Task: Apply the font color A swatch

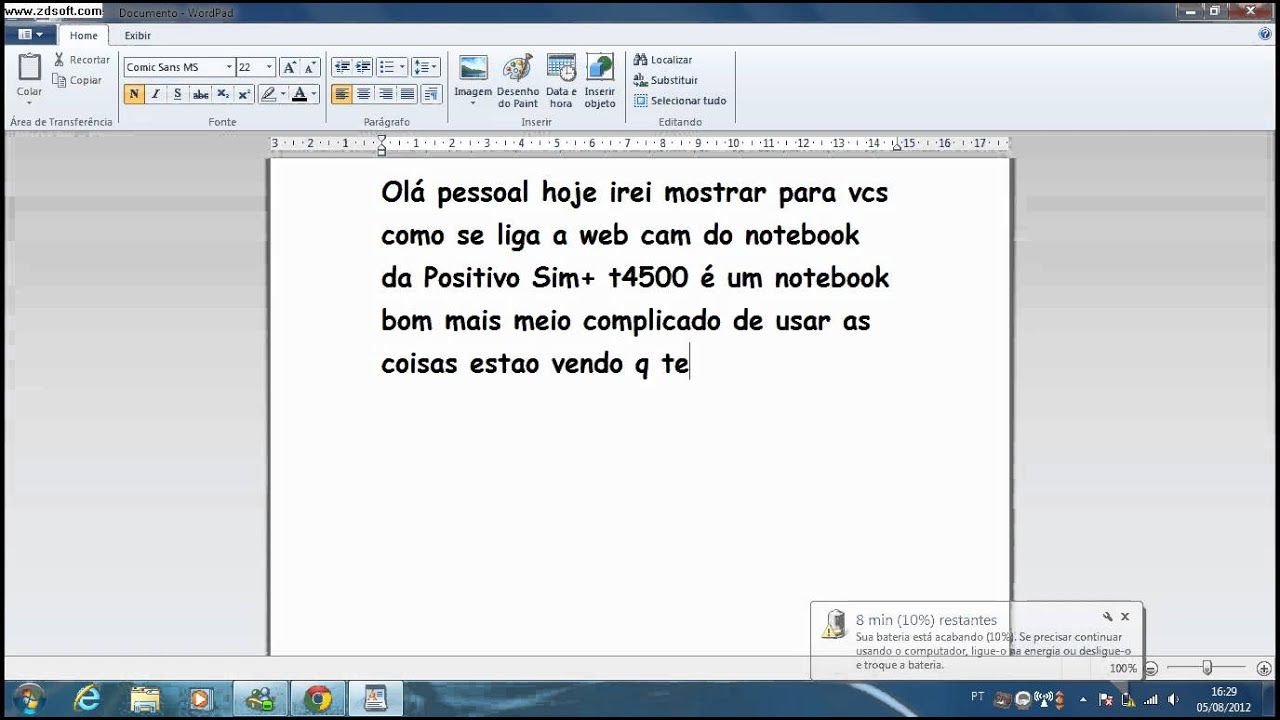Action: click(299, 94)
